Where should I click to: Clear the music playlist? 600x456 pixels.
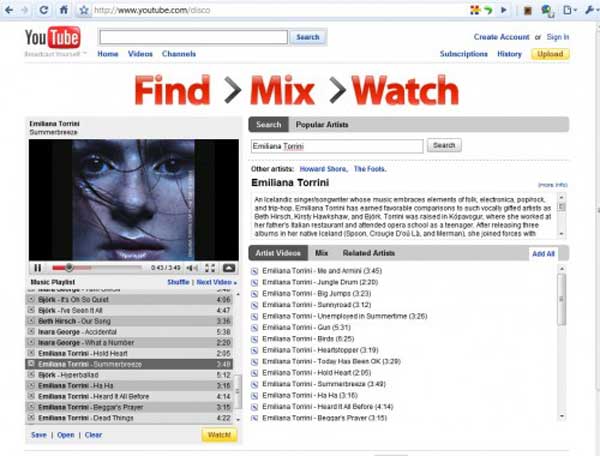pos(93,435)
